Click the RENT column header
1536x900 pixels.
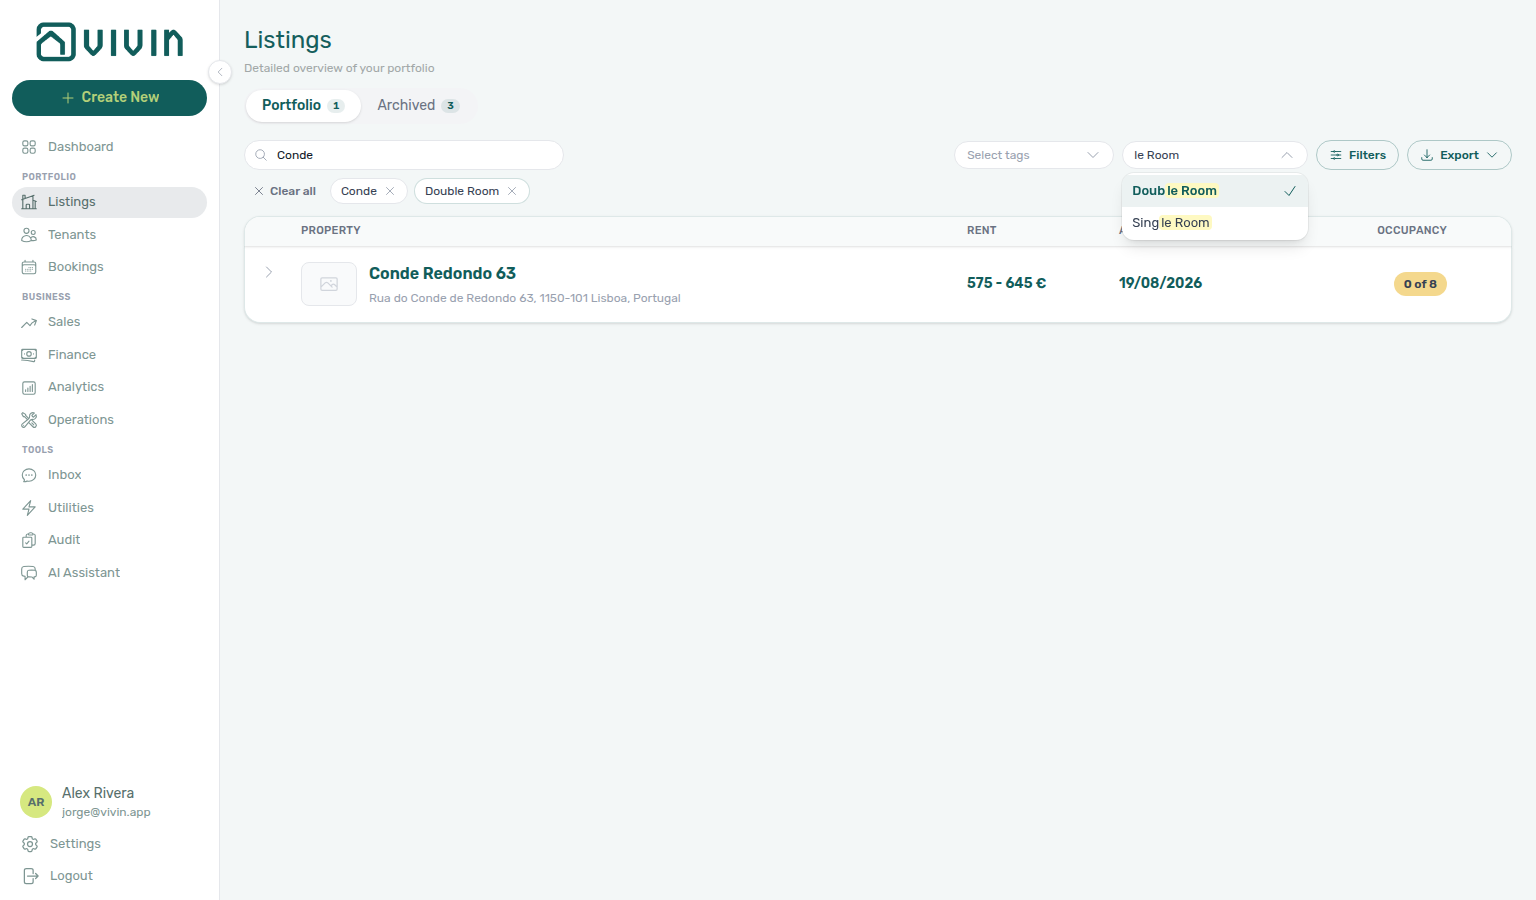981,230
